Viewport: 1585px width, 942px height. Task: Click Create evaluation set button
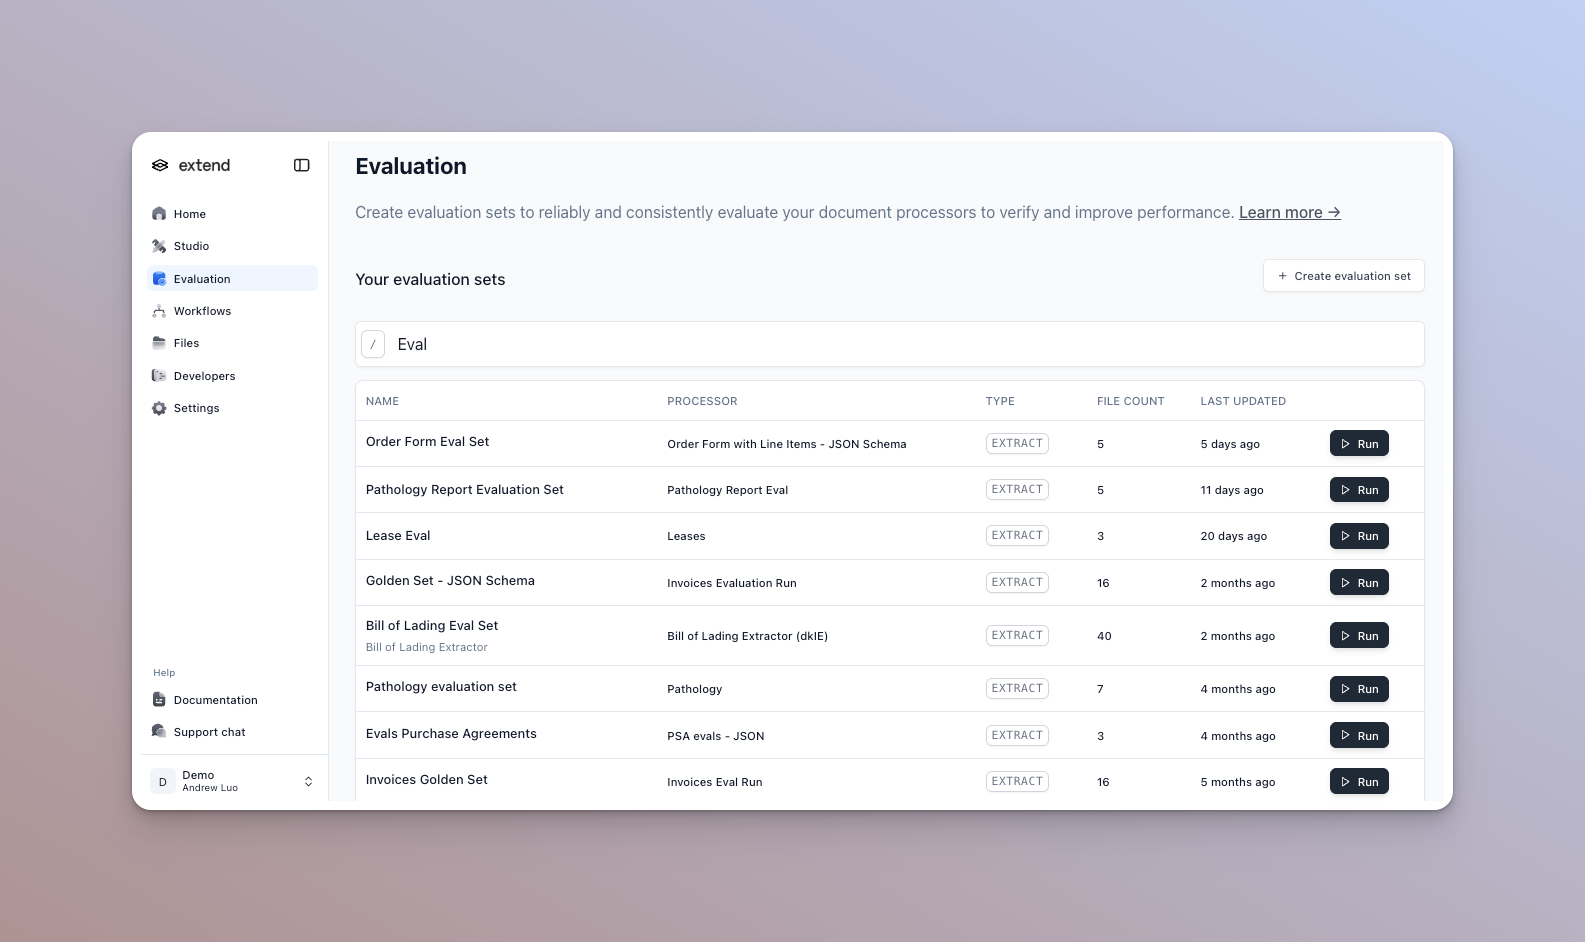1344,276
